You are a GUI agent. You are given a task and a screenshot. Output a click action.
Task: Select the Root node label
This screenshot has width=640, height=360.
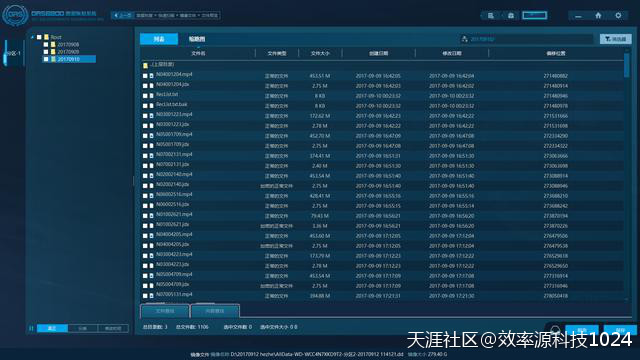point(56,37)
